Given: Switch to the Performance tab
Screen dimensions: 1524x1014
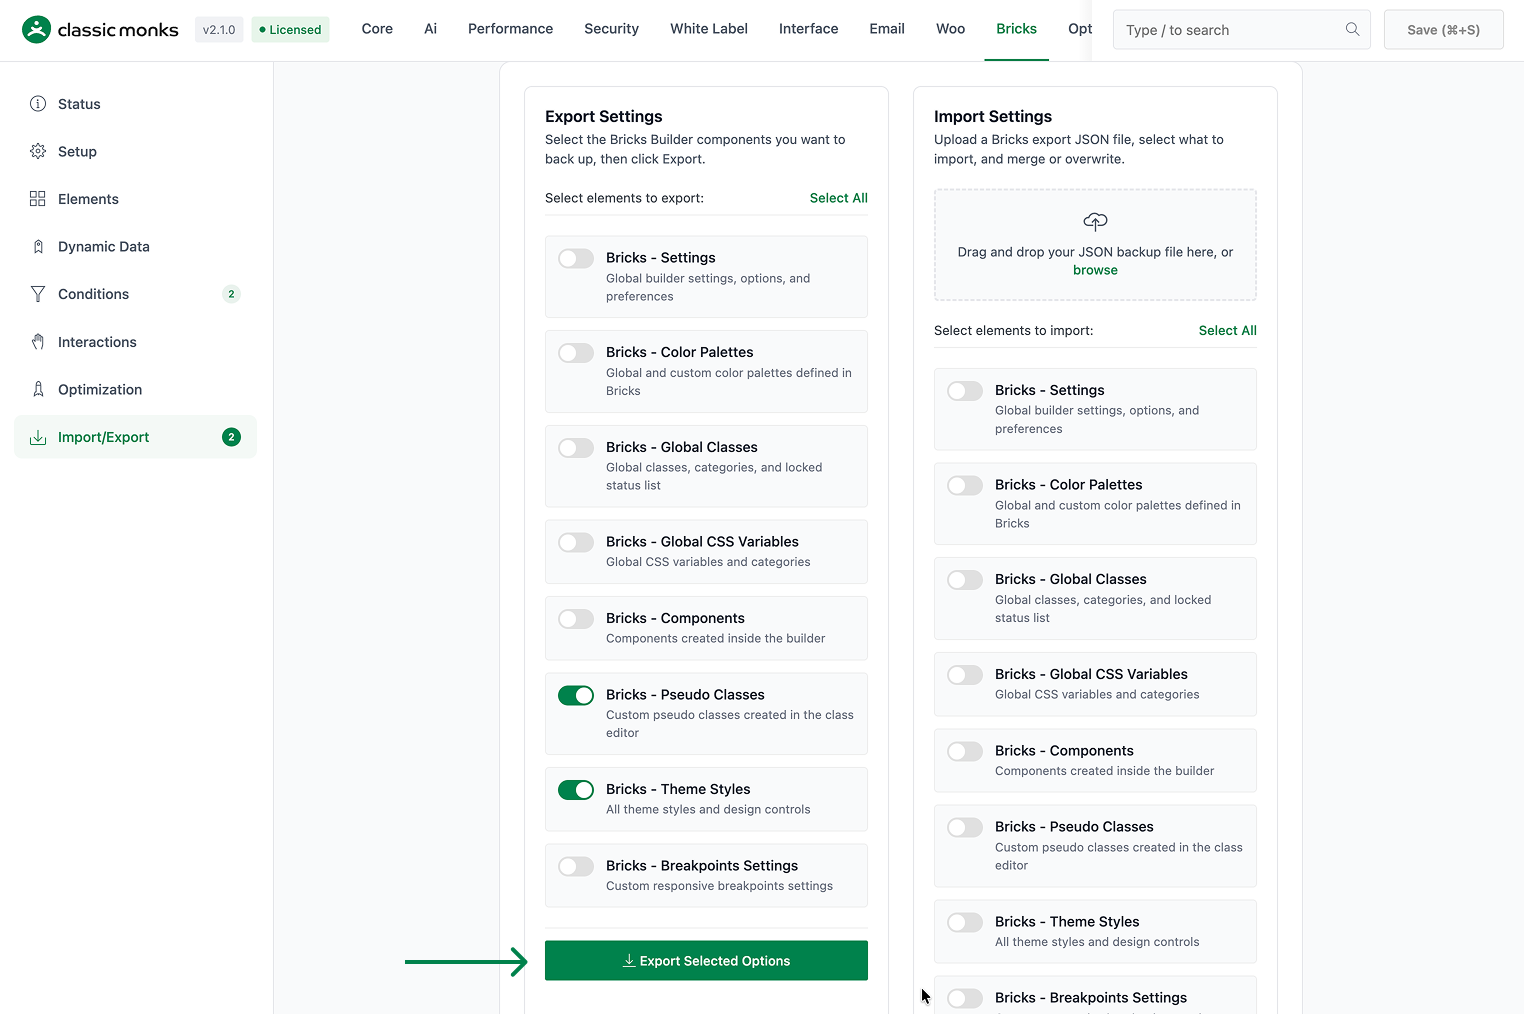Looking at the screenshot, I should tap(510, 29).
